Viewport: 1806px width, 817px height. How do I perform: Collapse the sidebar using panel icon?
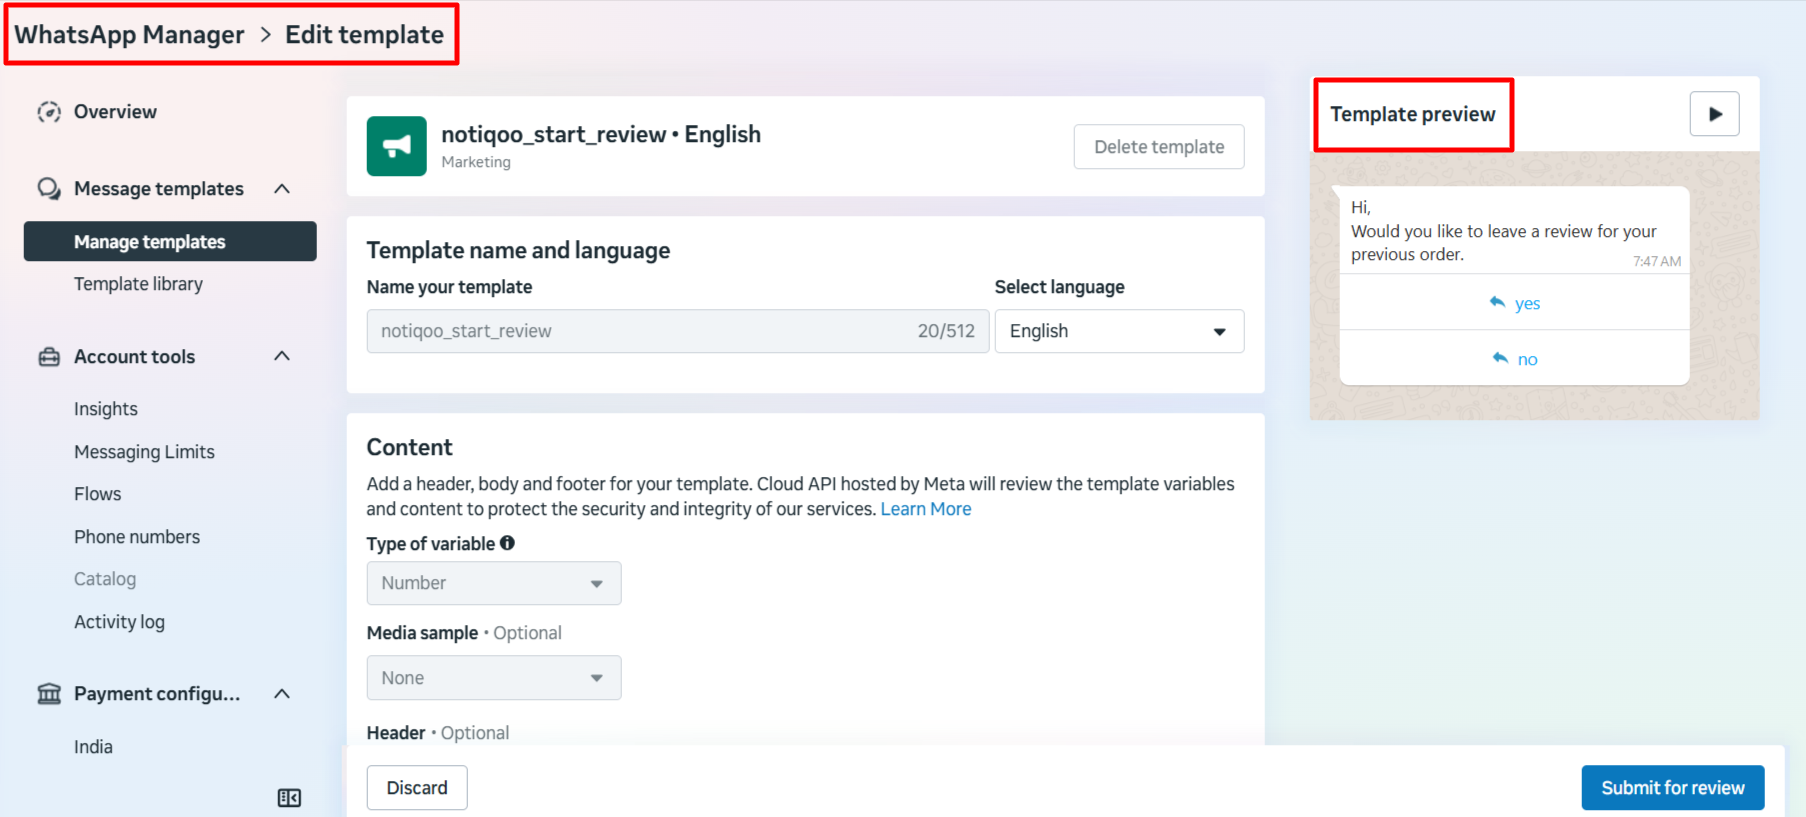[289, 798]
